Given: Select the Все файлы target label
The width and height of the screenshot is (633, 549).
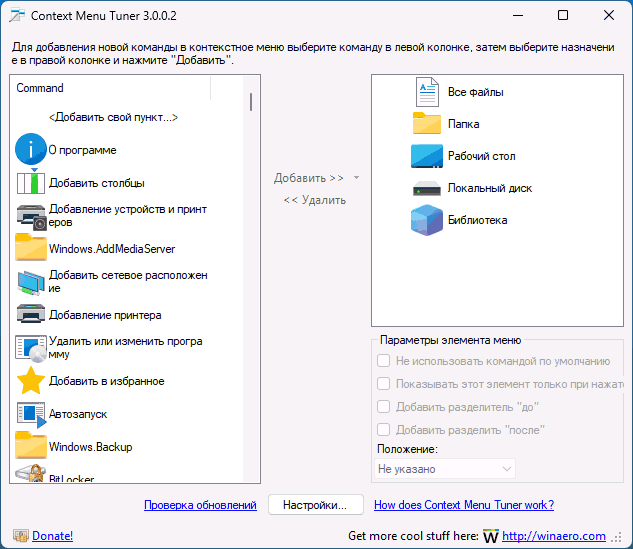Looking at the screenshot, I should 476,92.
